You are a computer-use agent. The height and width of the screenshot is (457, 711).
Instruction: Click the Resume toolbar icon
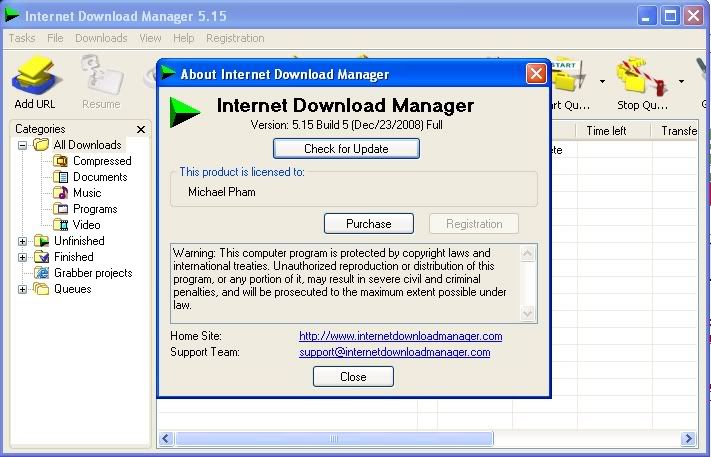point(102,75)
